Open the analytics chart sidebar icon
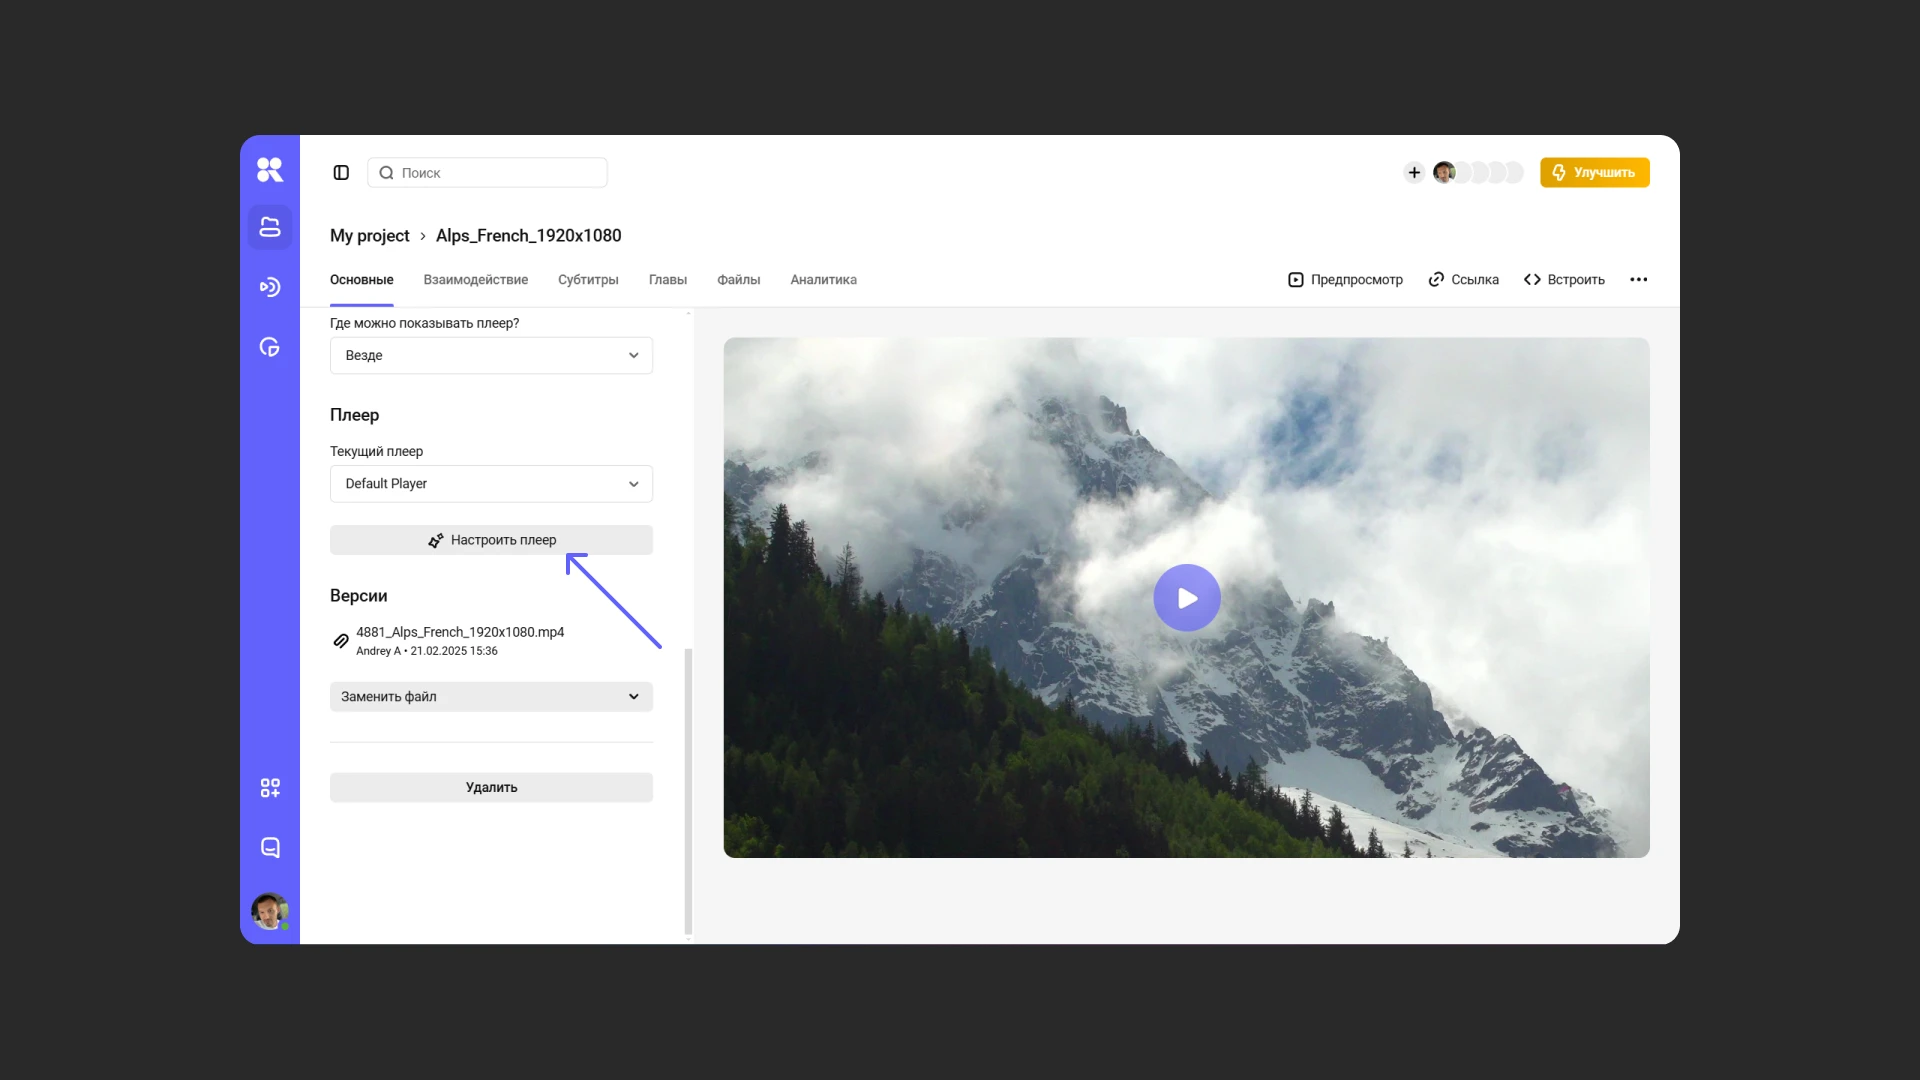This screenshot has width=1920, height=1080. (x=270, y=347)
